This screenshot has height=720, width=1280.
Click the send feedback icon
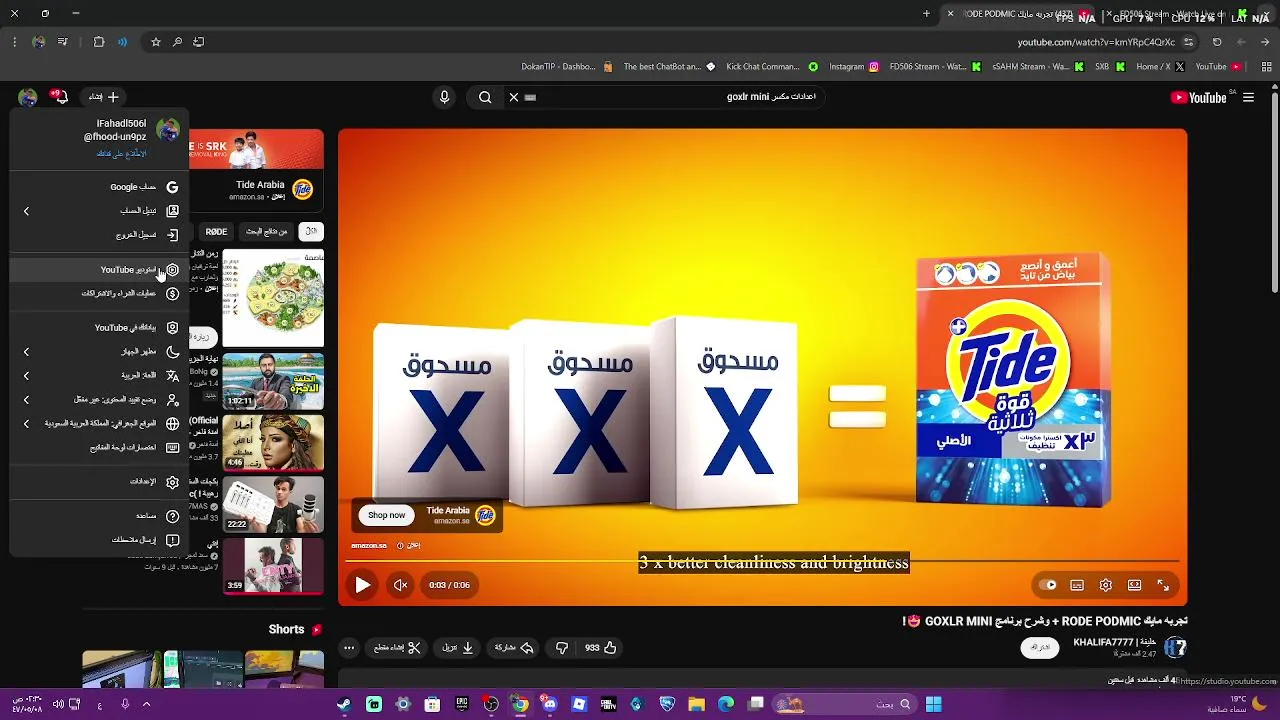(172, 540)
